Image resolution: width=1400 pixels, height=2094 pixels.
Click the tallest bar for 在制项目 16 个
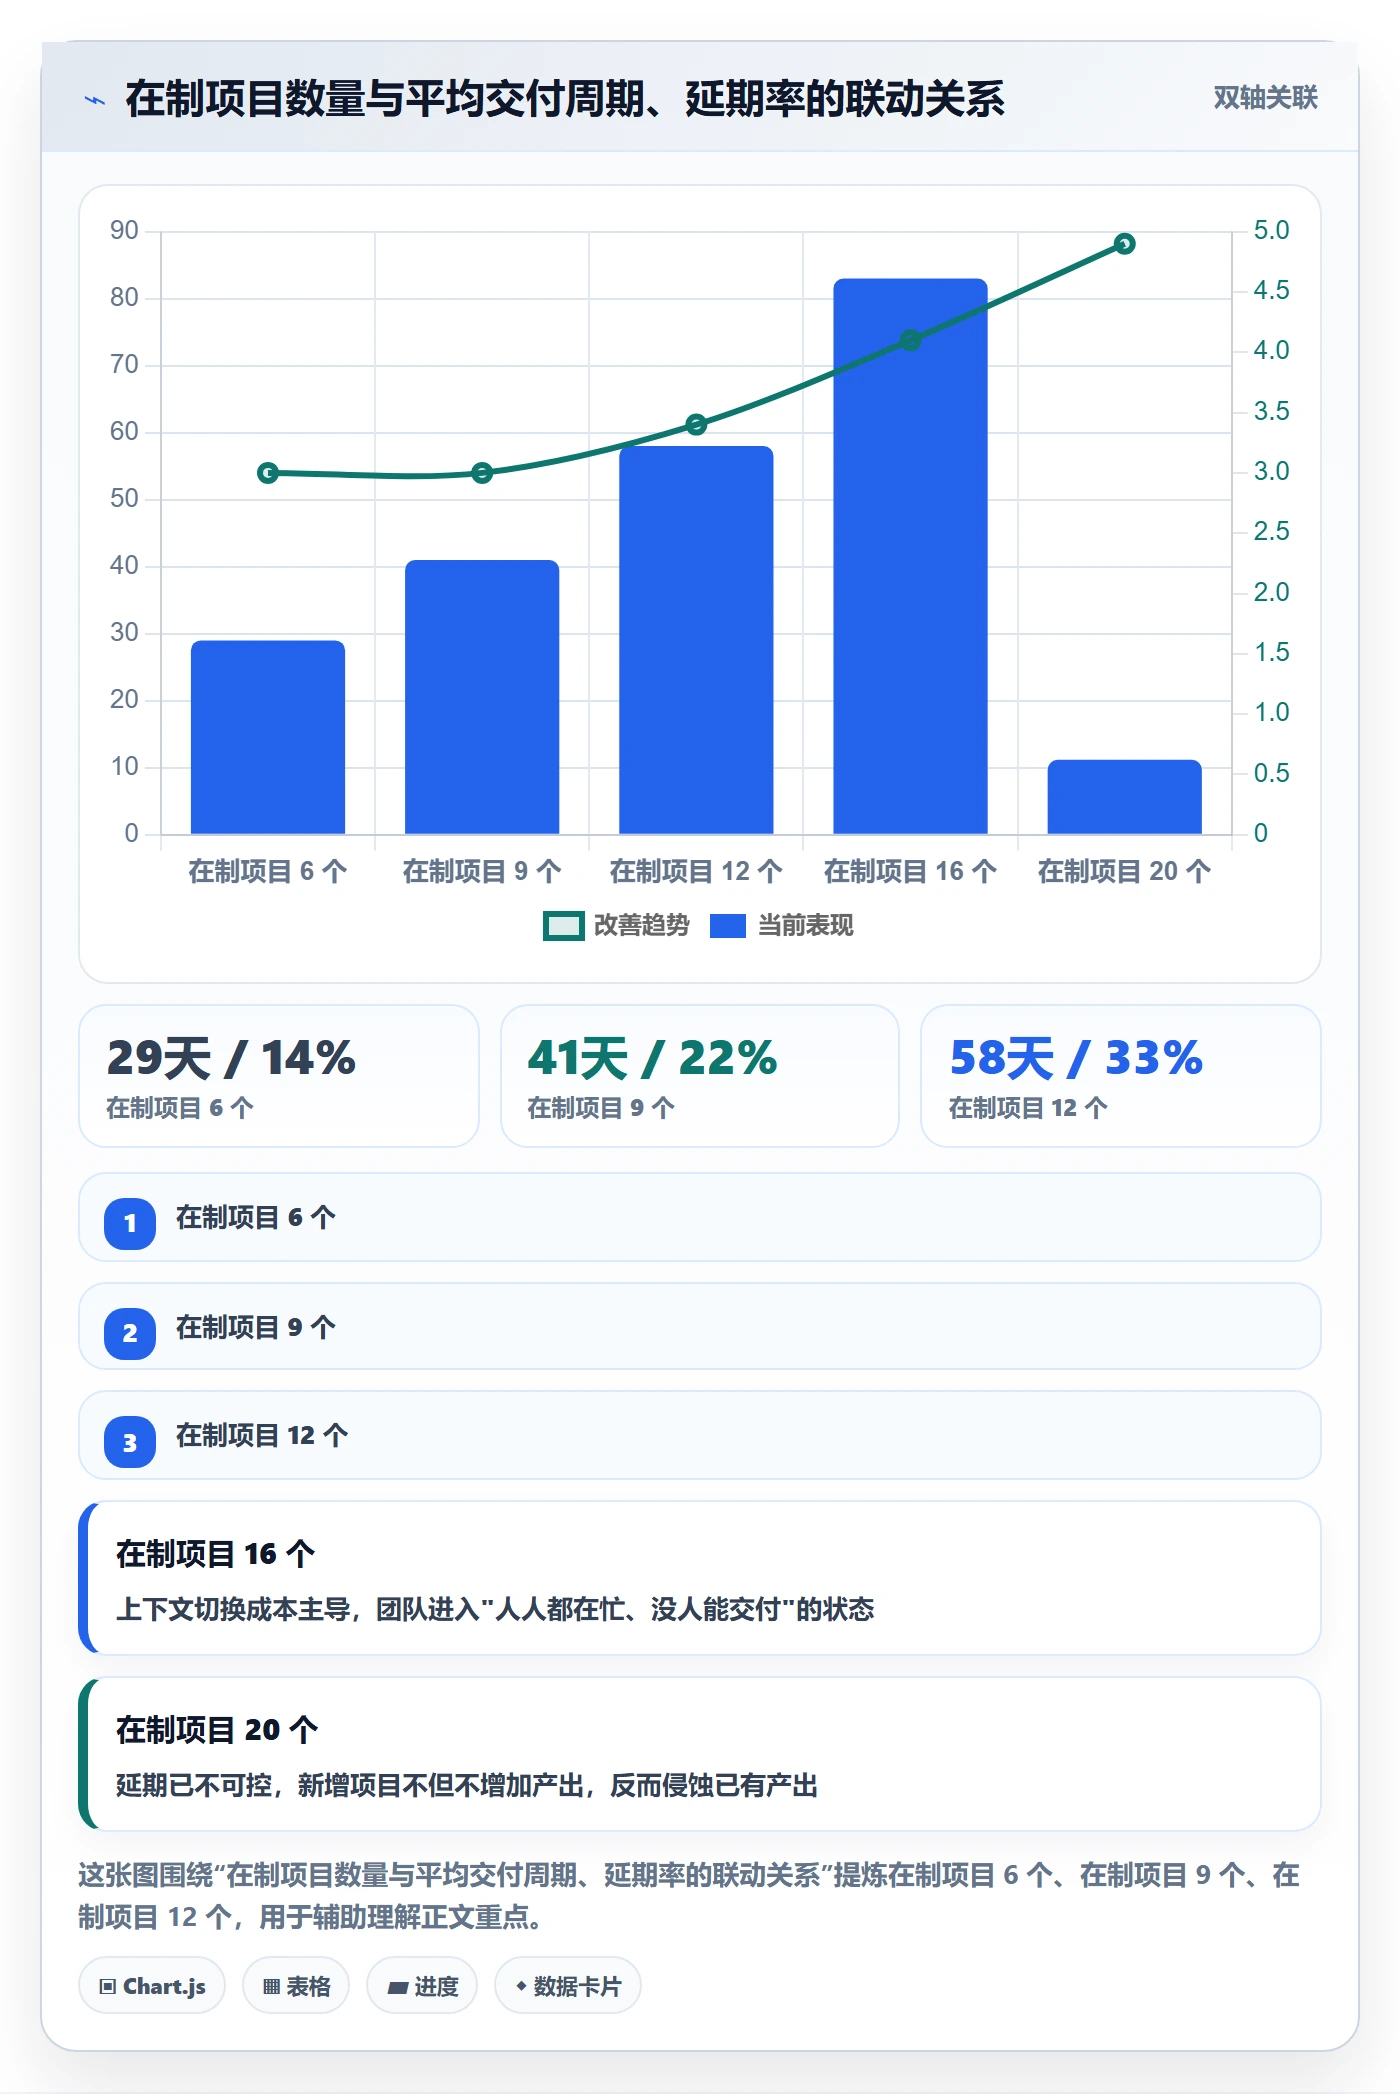click(910, 556)
